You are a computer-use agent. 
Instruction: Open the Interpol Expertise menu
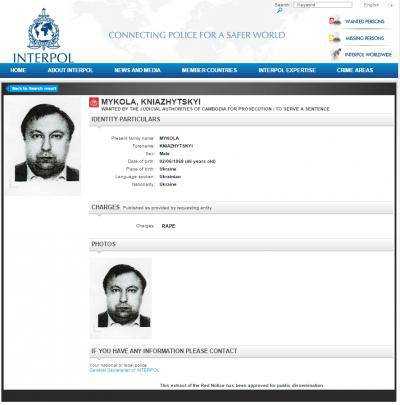click(x=287, y=70)
